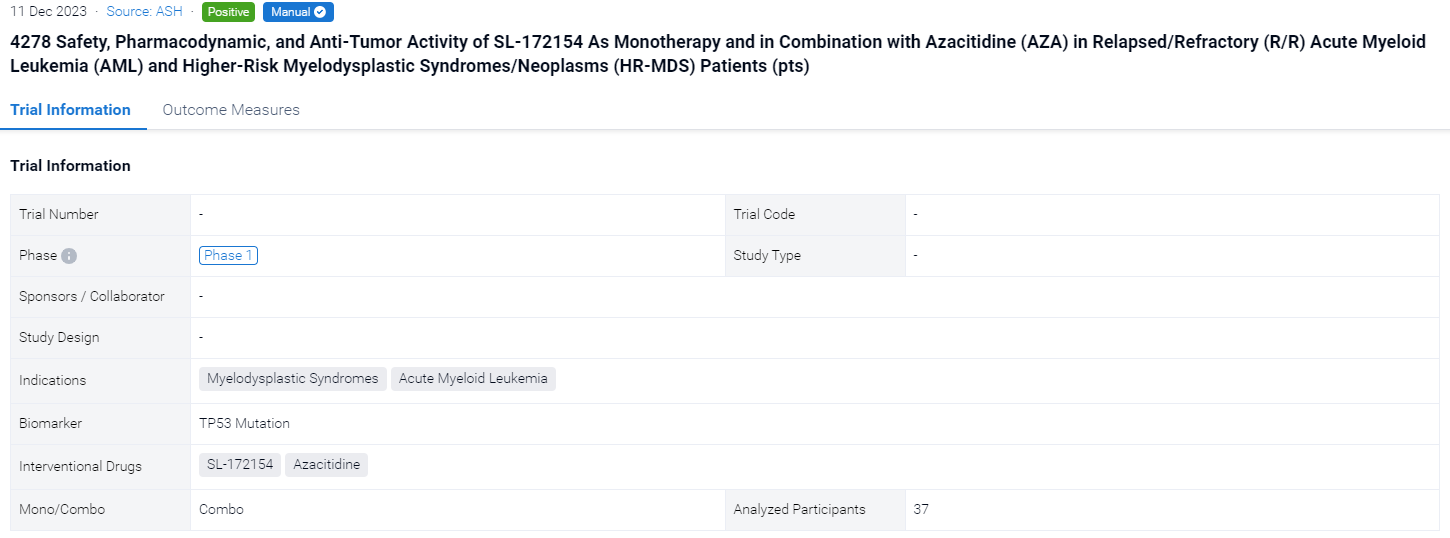The height and width of the screenshot is (538, 1450).
Task: Click the Combo value in Mono/Combo row
Action: pos(221,509)
